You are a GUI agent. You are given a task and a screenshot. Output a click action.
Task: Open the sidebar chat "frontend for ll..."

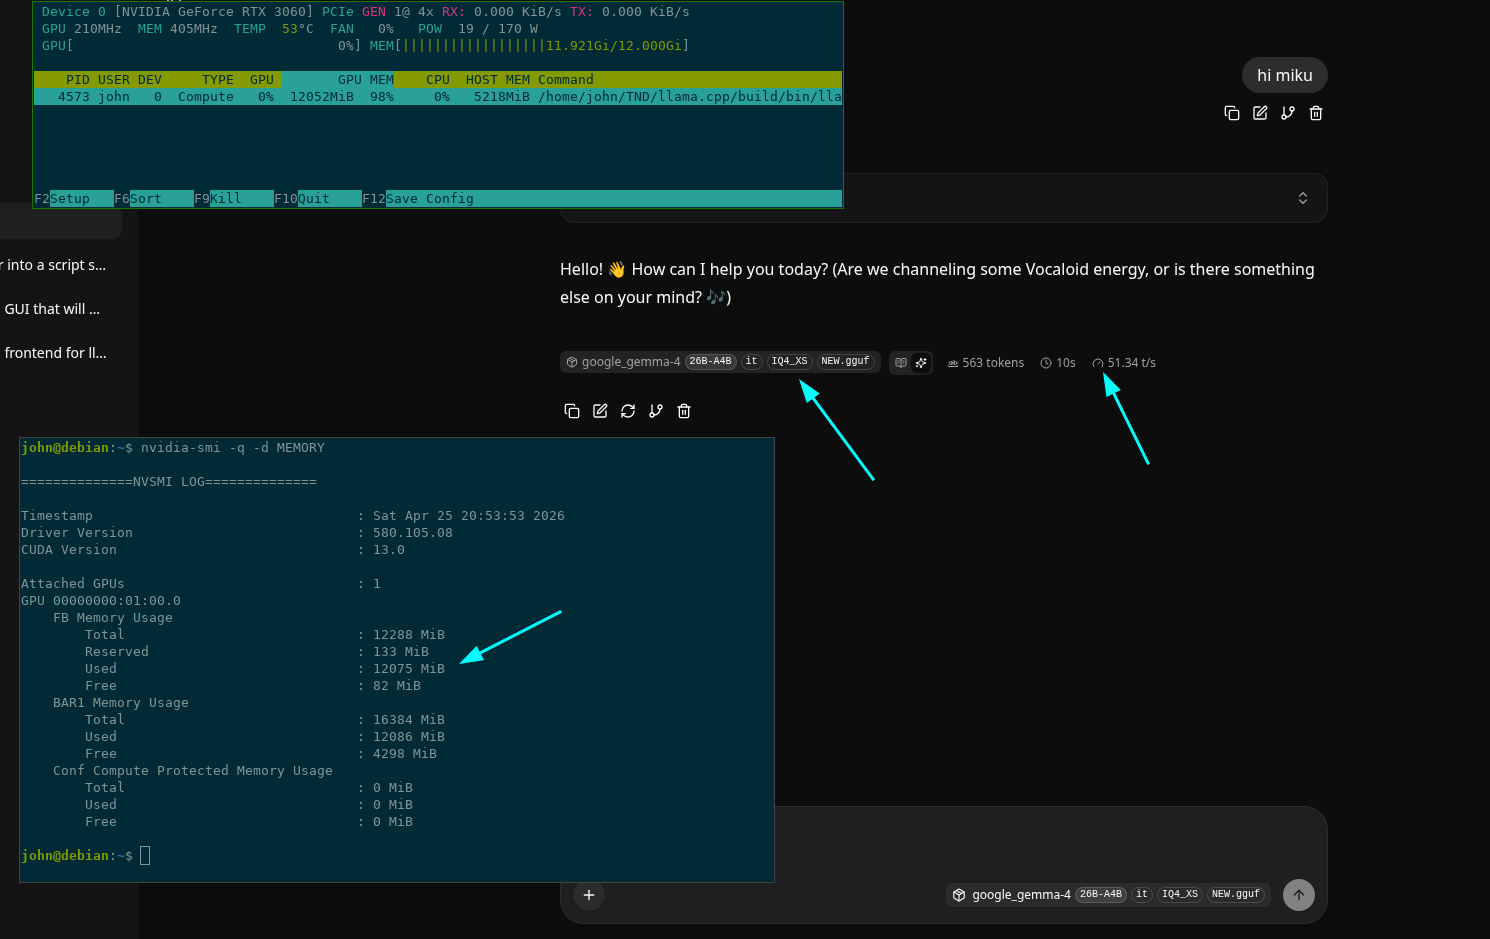55,353
